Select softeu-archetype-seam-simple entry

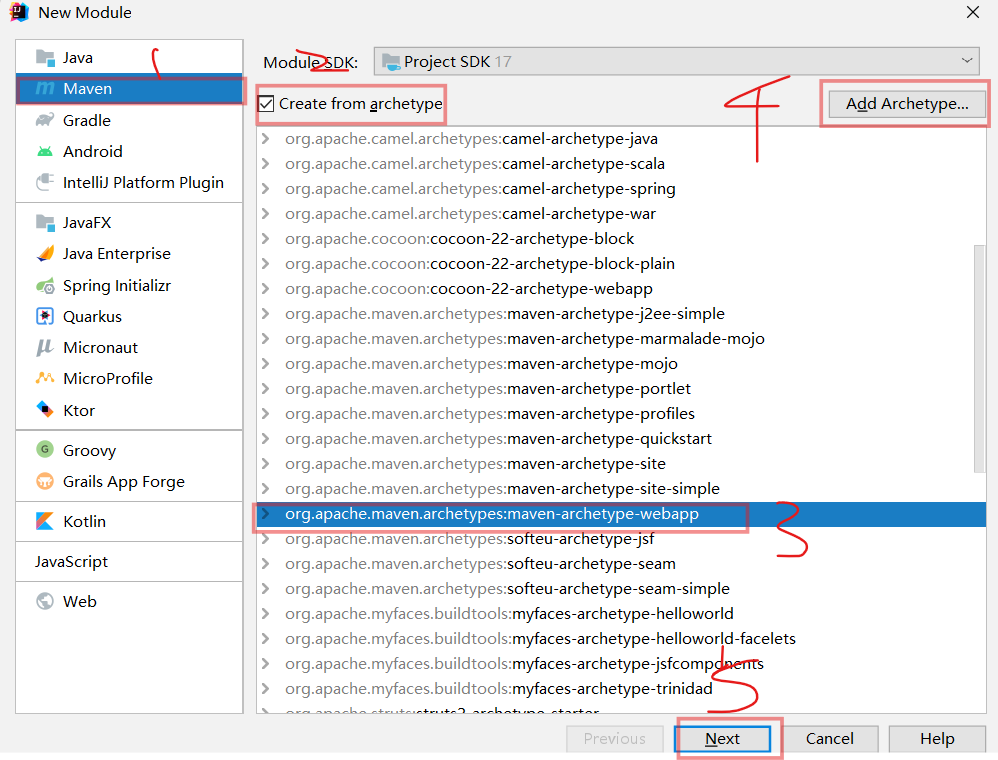pyautogui.click(x=507, y=589)
